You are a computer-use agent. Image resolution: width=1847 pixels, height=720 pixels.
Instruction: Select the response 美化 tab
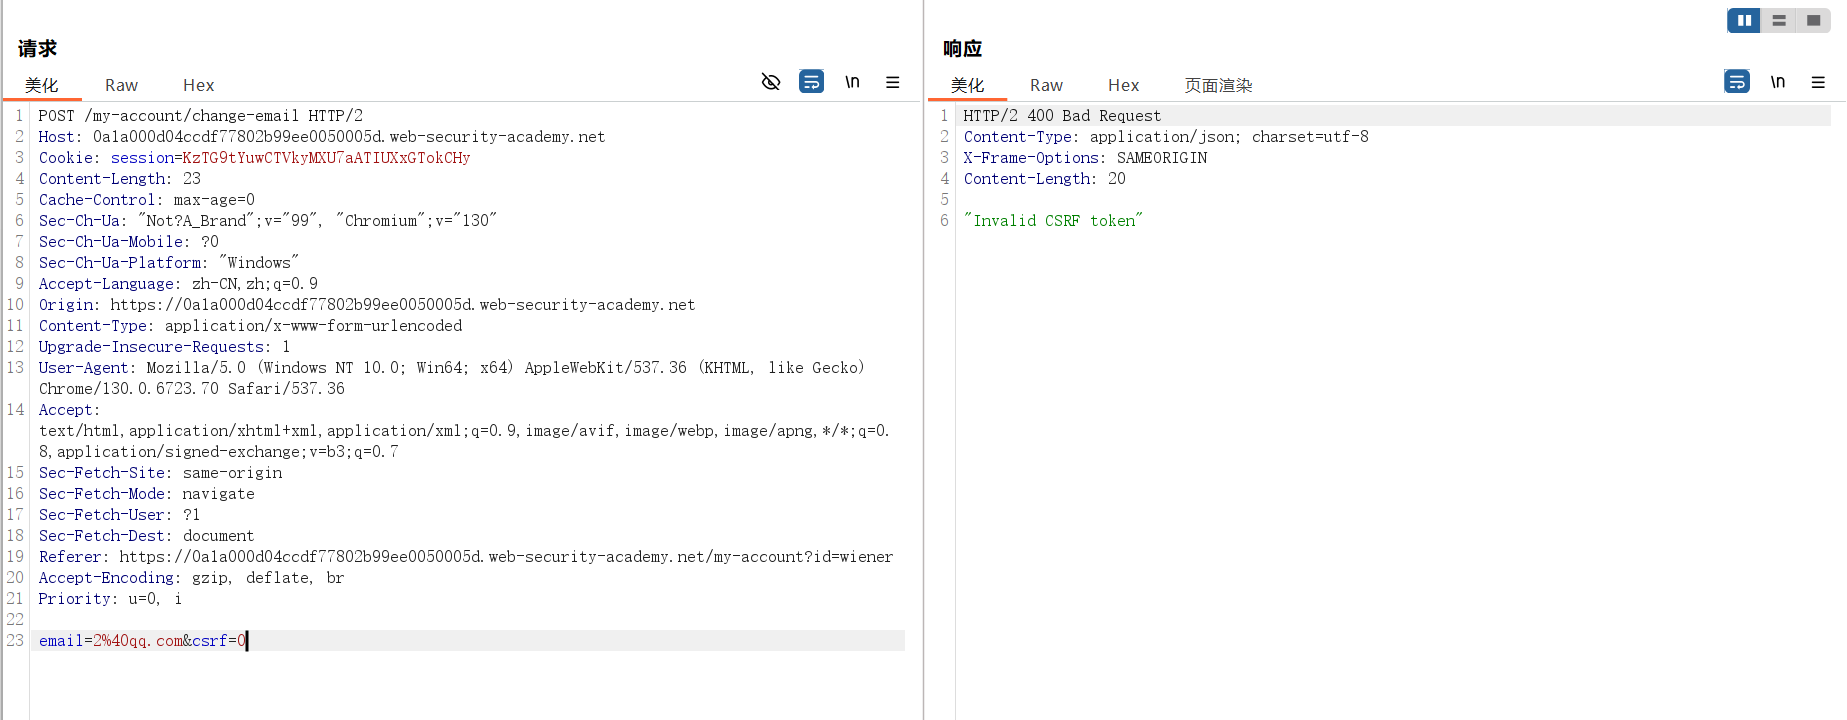pyautogui.click(x=967, y=85)
